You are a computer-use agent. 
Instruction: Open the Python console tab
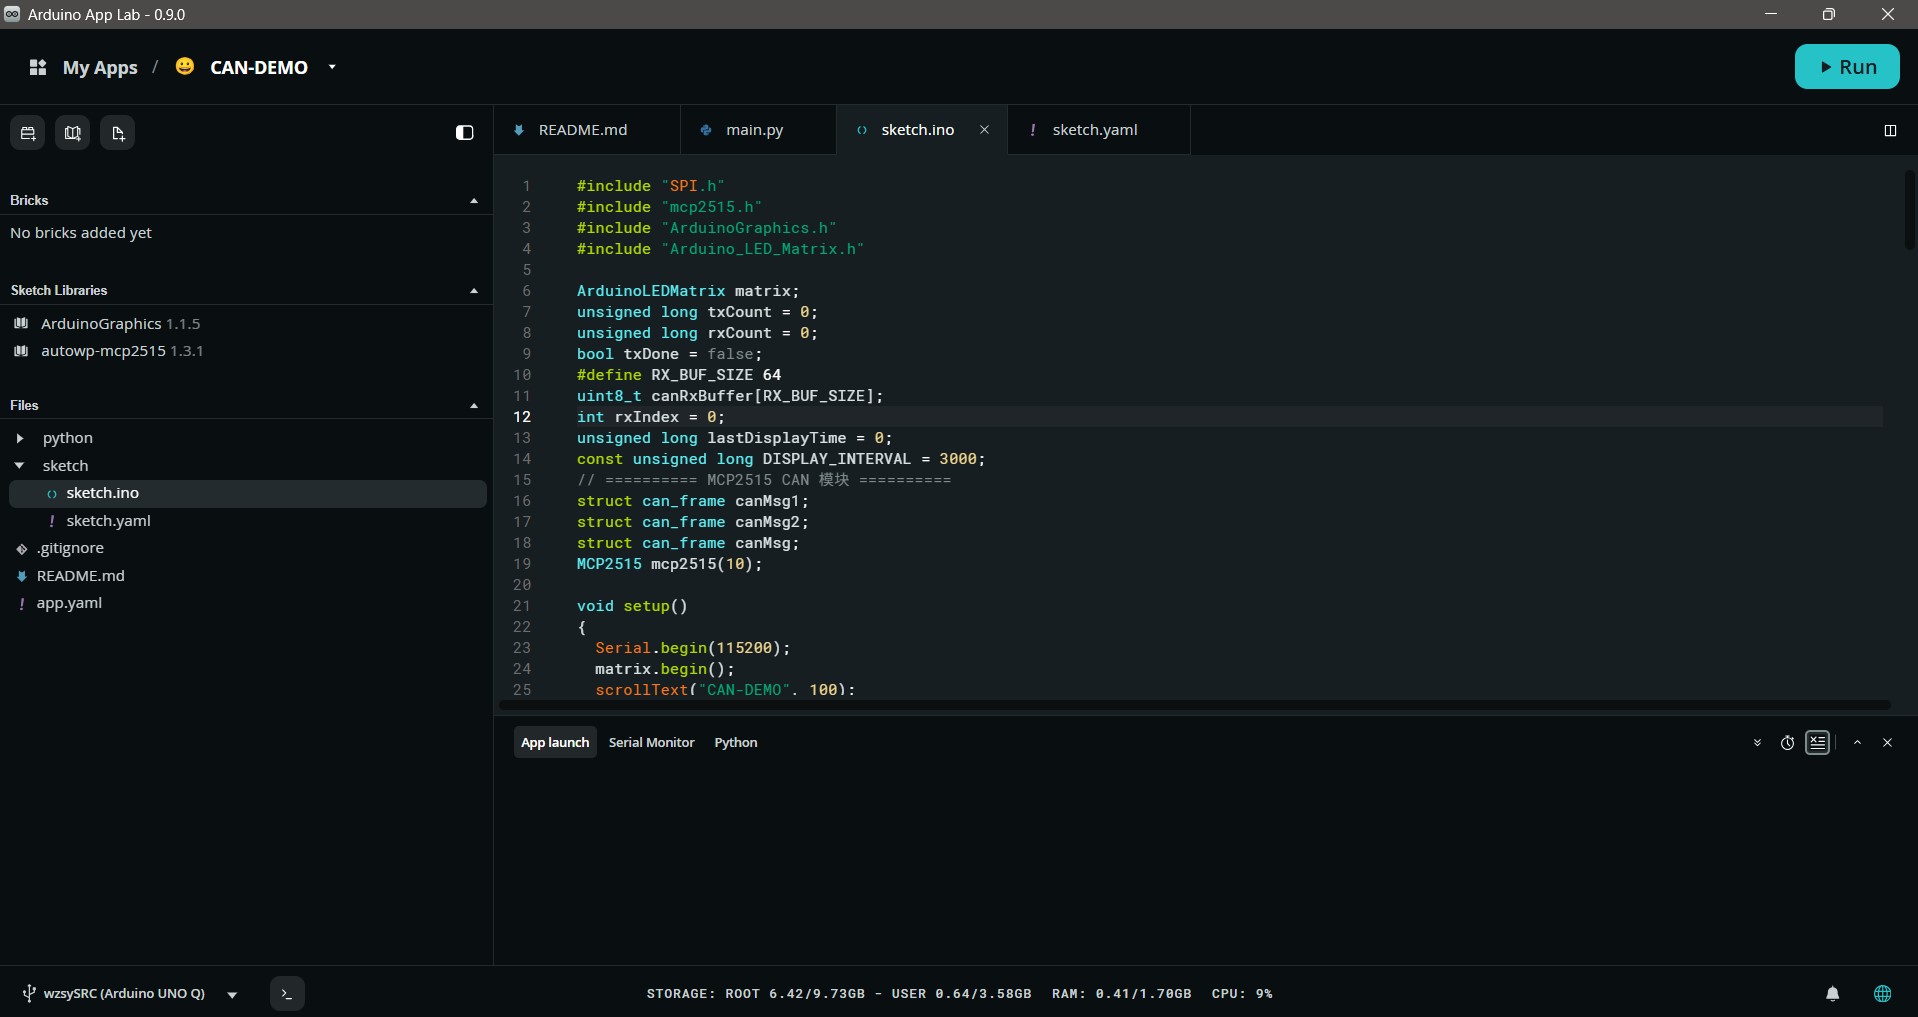pos(736,743)
